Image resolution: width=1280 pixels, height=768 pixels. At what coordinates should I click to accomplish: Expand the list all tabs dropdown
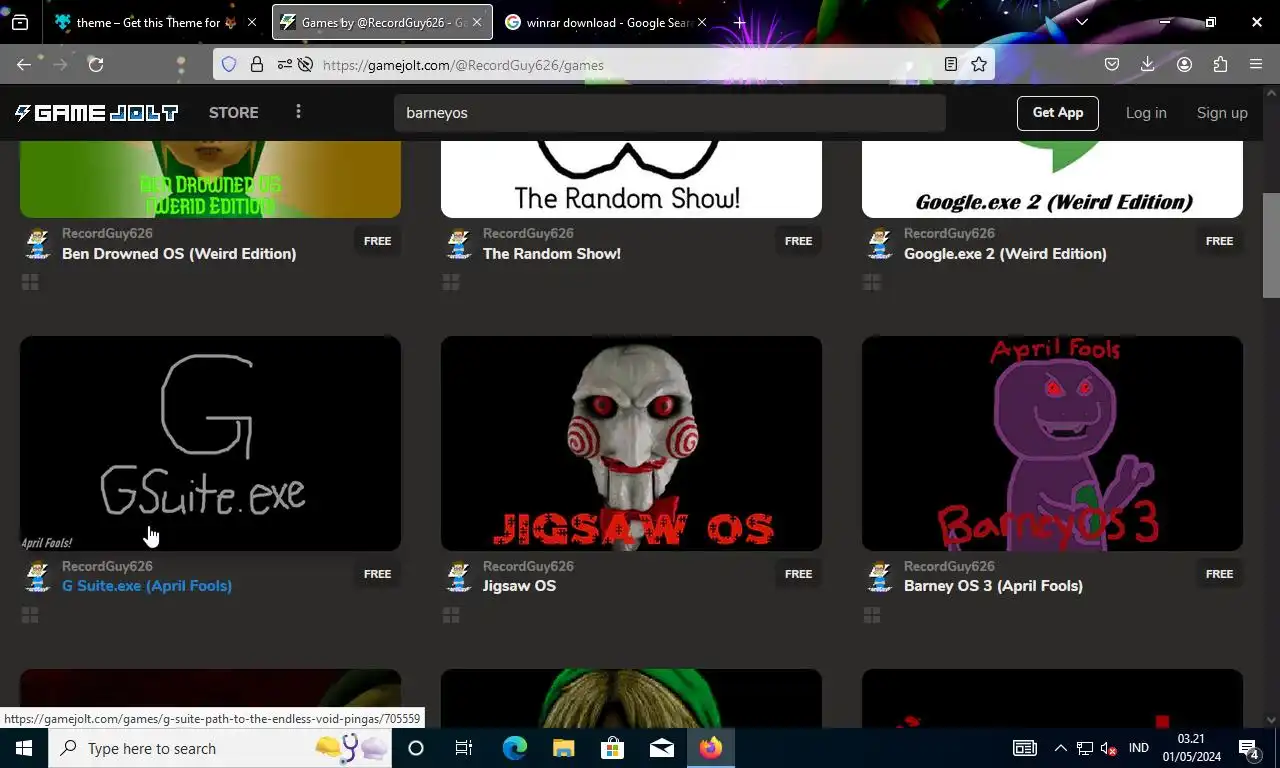click(1081, 22)
